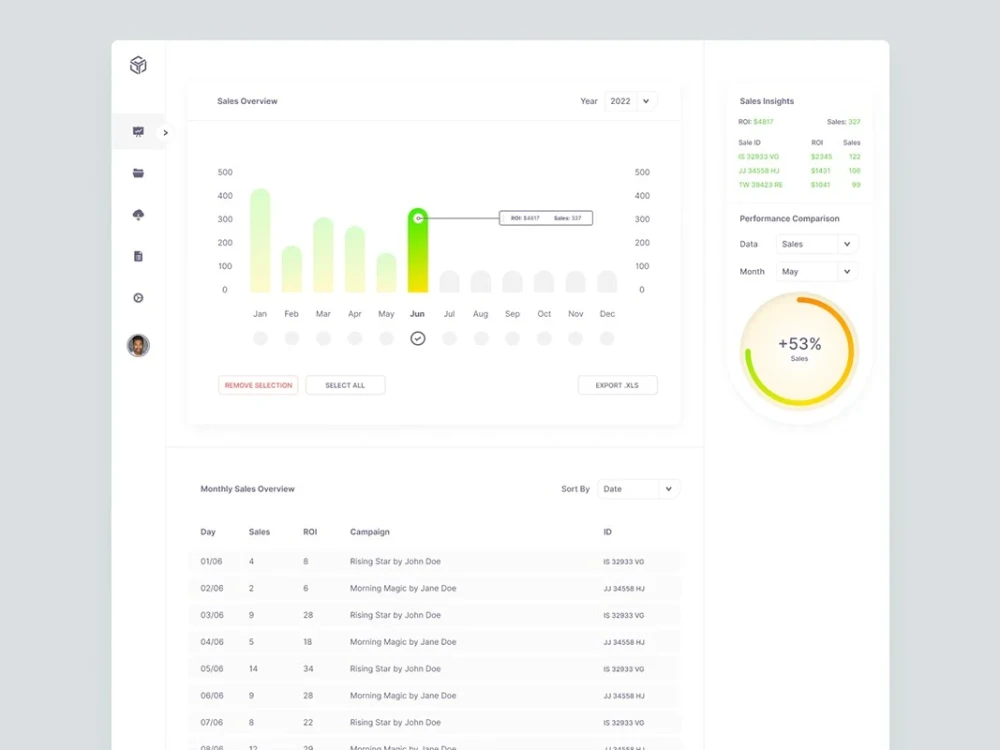
Task: Click the Sales column header in table
Action: [x=259, y=532]
